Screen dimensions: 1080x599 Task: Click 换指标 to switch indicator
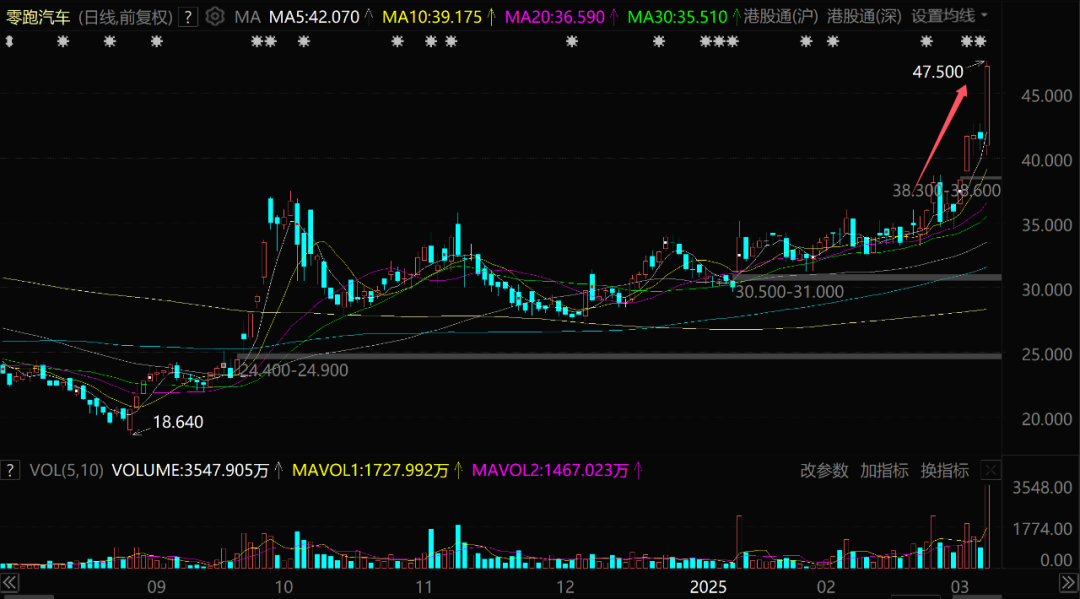click(945, 470)
